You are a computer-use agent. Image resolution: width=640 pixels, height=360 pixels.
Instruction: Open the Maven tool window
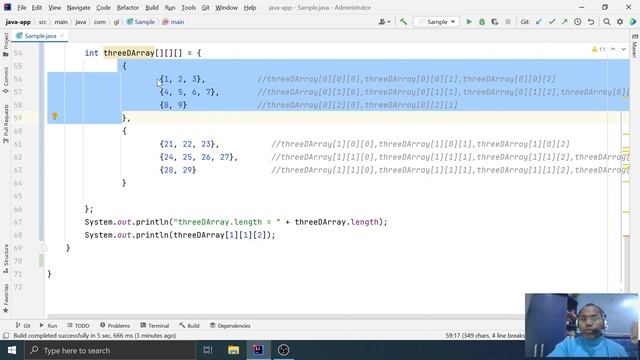click(634, 46)
